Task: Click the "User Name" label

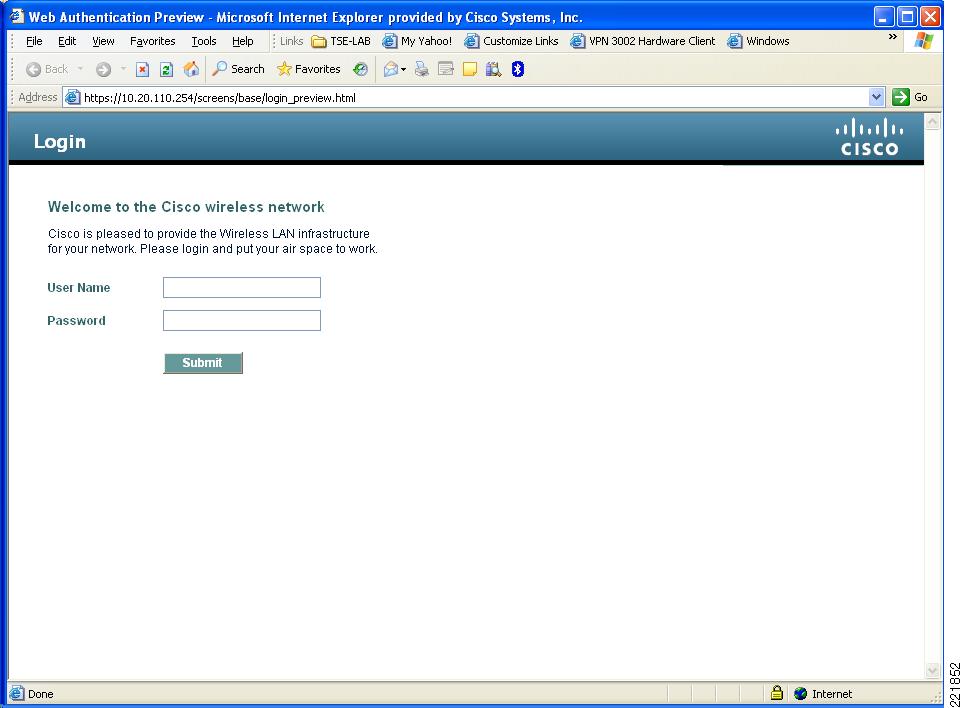Action: [x=78, y=287]
